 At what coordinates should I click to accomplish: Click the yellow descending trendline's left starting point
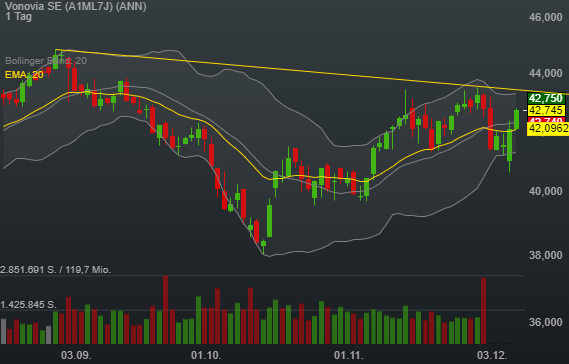tap(57, 50)
